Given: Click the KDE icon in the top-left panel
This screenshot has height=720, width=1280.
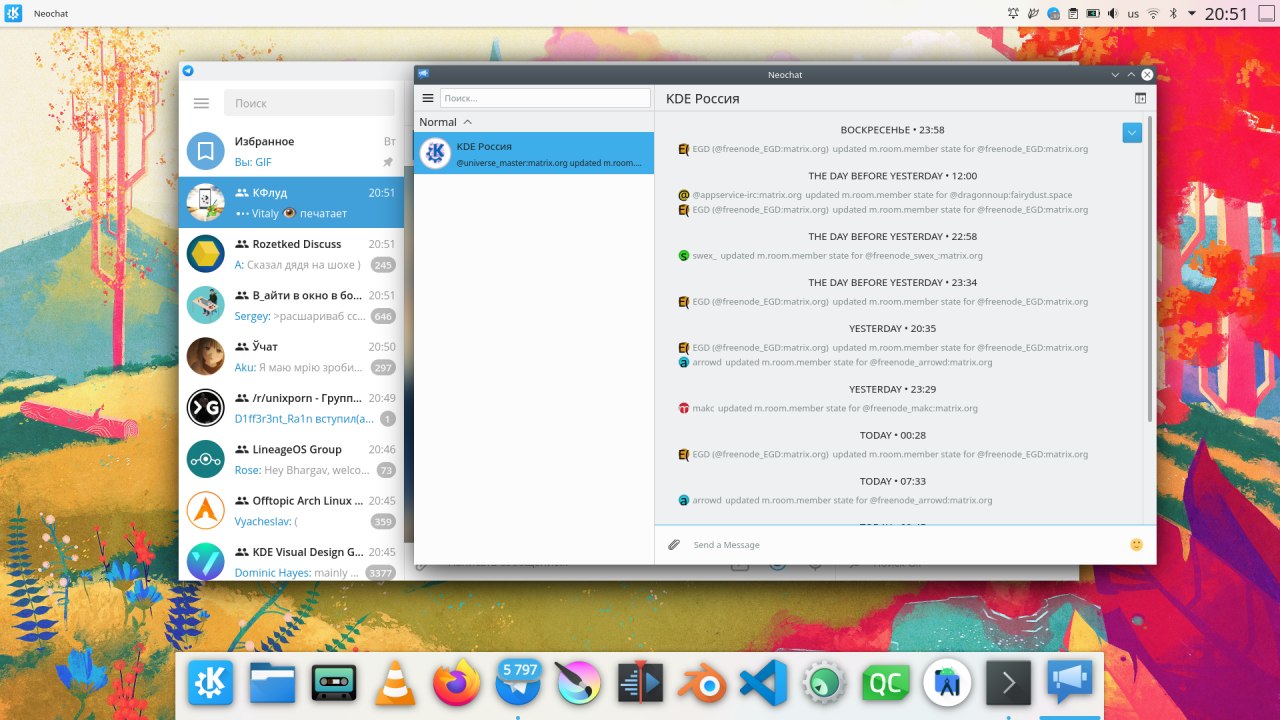Looking at the screenshot, I should (x=14, y=13).
